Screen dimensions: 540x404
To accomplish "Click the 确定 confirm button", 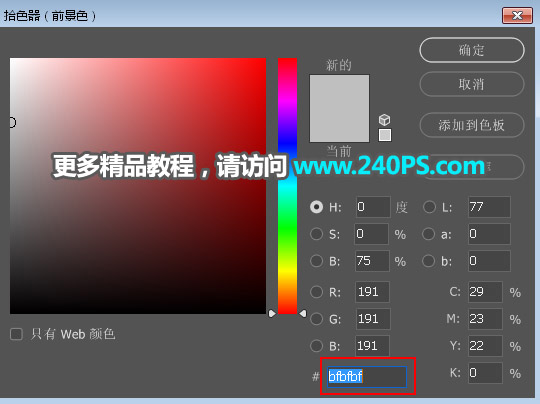I will tap(472, 50).
